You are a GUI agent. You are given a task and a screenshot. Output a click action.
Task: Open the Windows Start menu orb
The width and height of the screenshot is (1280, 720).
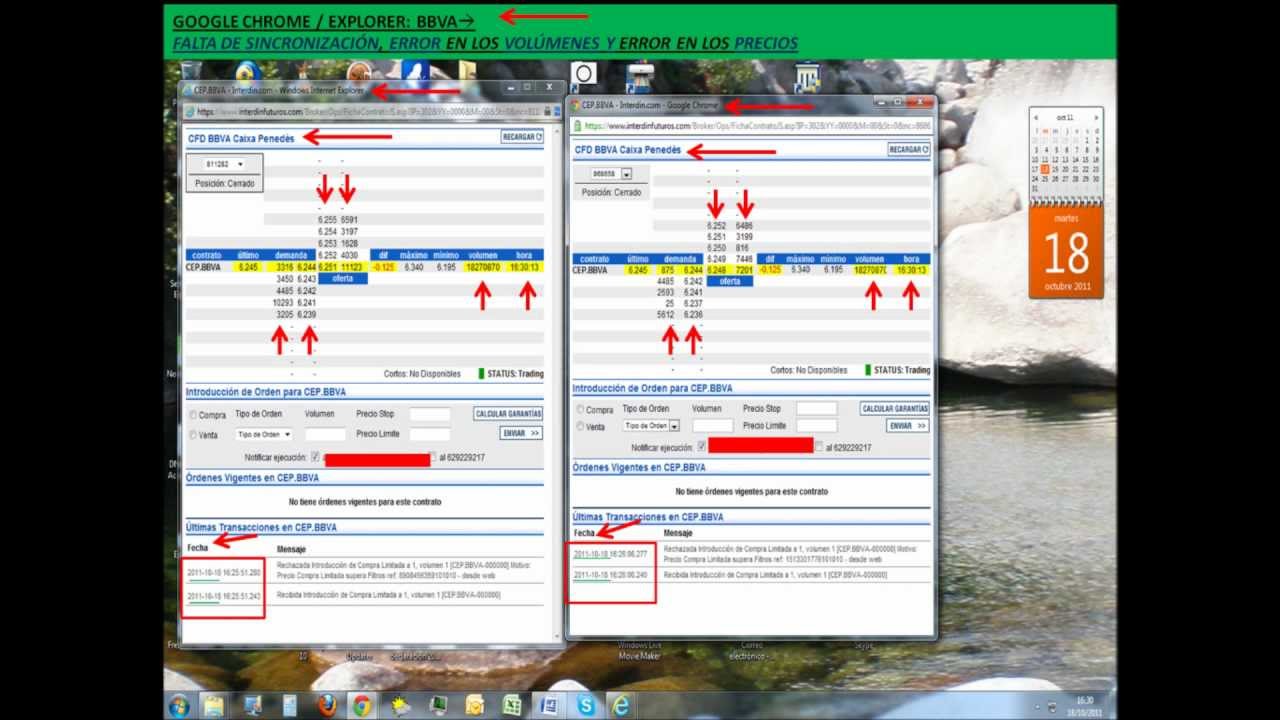[x=179, y=705]
